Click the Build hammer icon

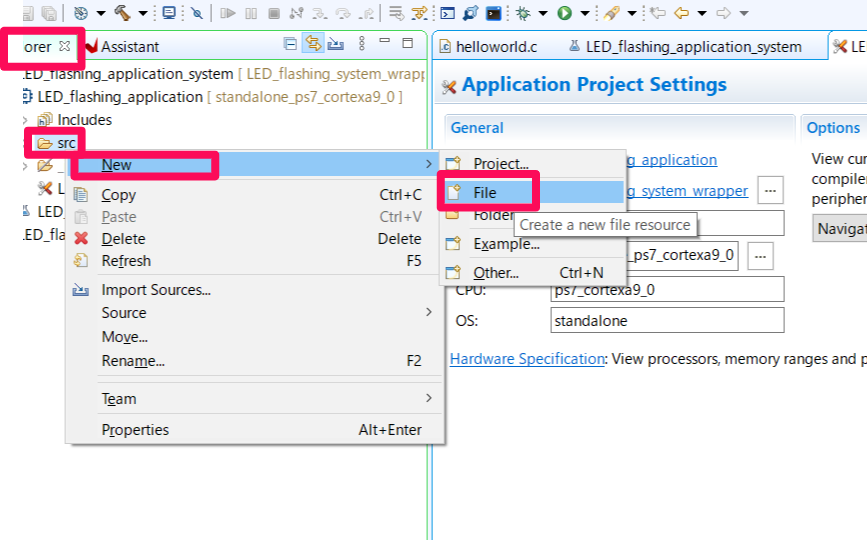coord(122,13)
